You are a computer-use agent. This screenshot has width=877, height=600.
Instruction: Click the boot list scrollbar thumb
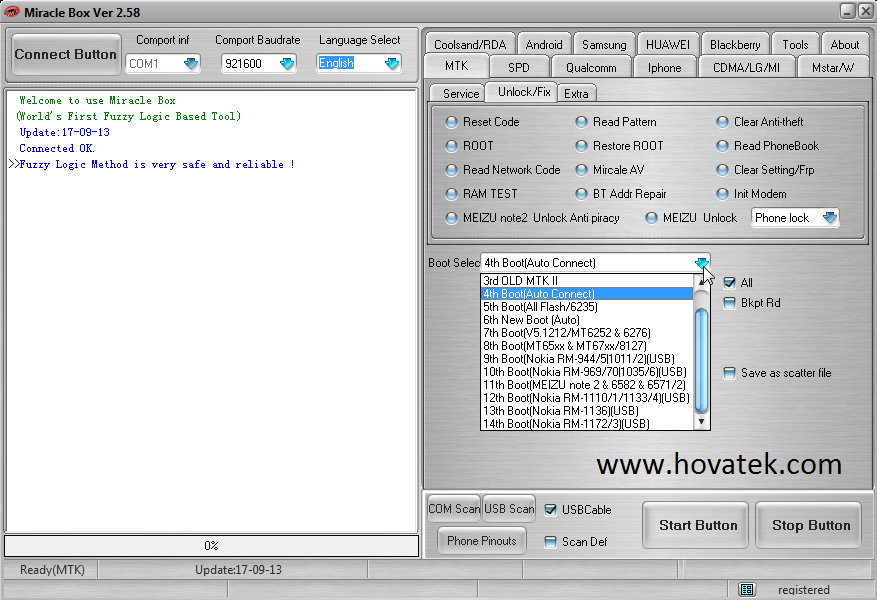[701, 361]
